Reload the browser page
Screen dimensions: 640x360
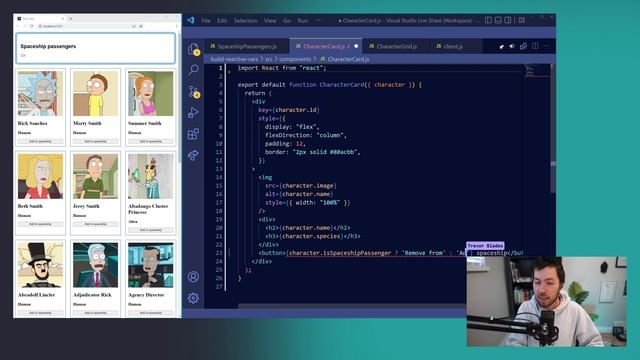coord(31,26)
